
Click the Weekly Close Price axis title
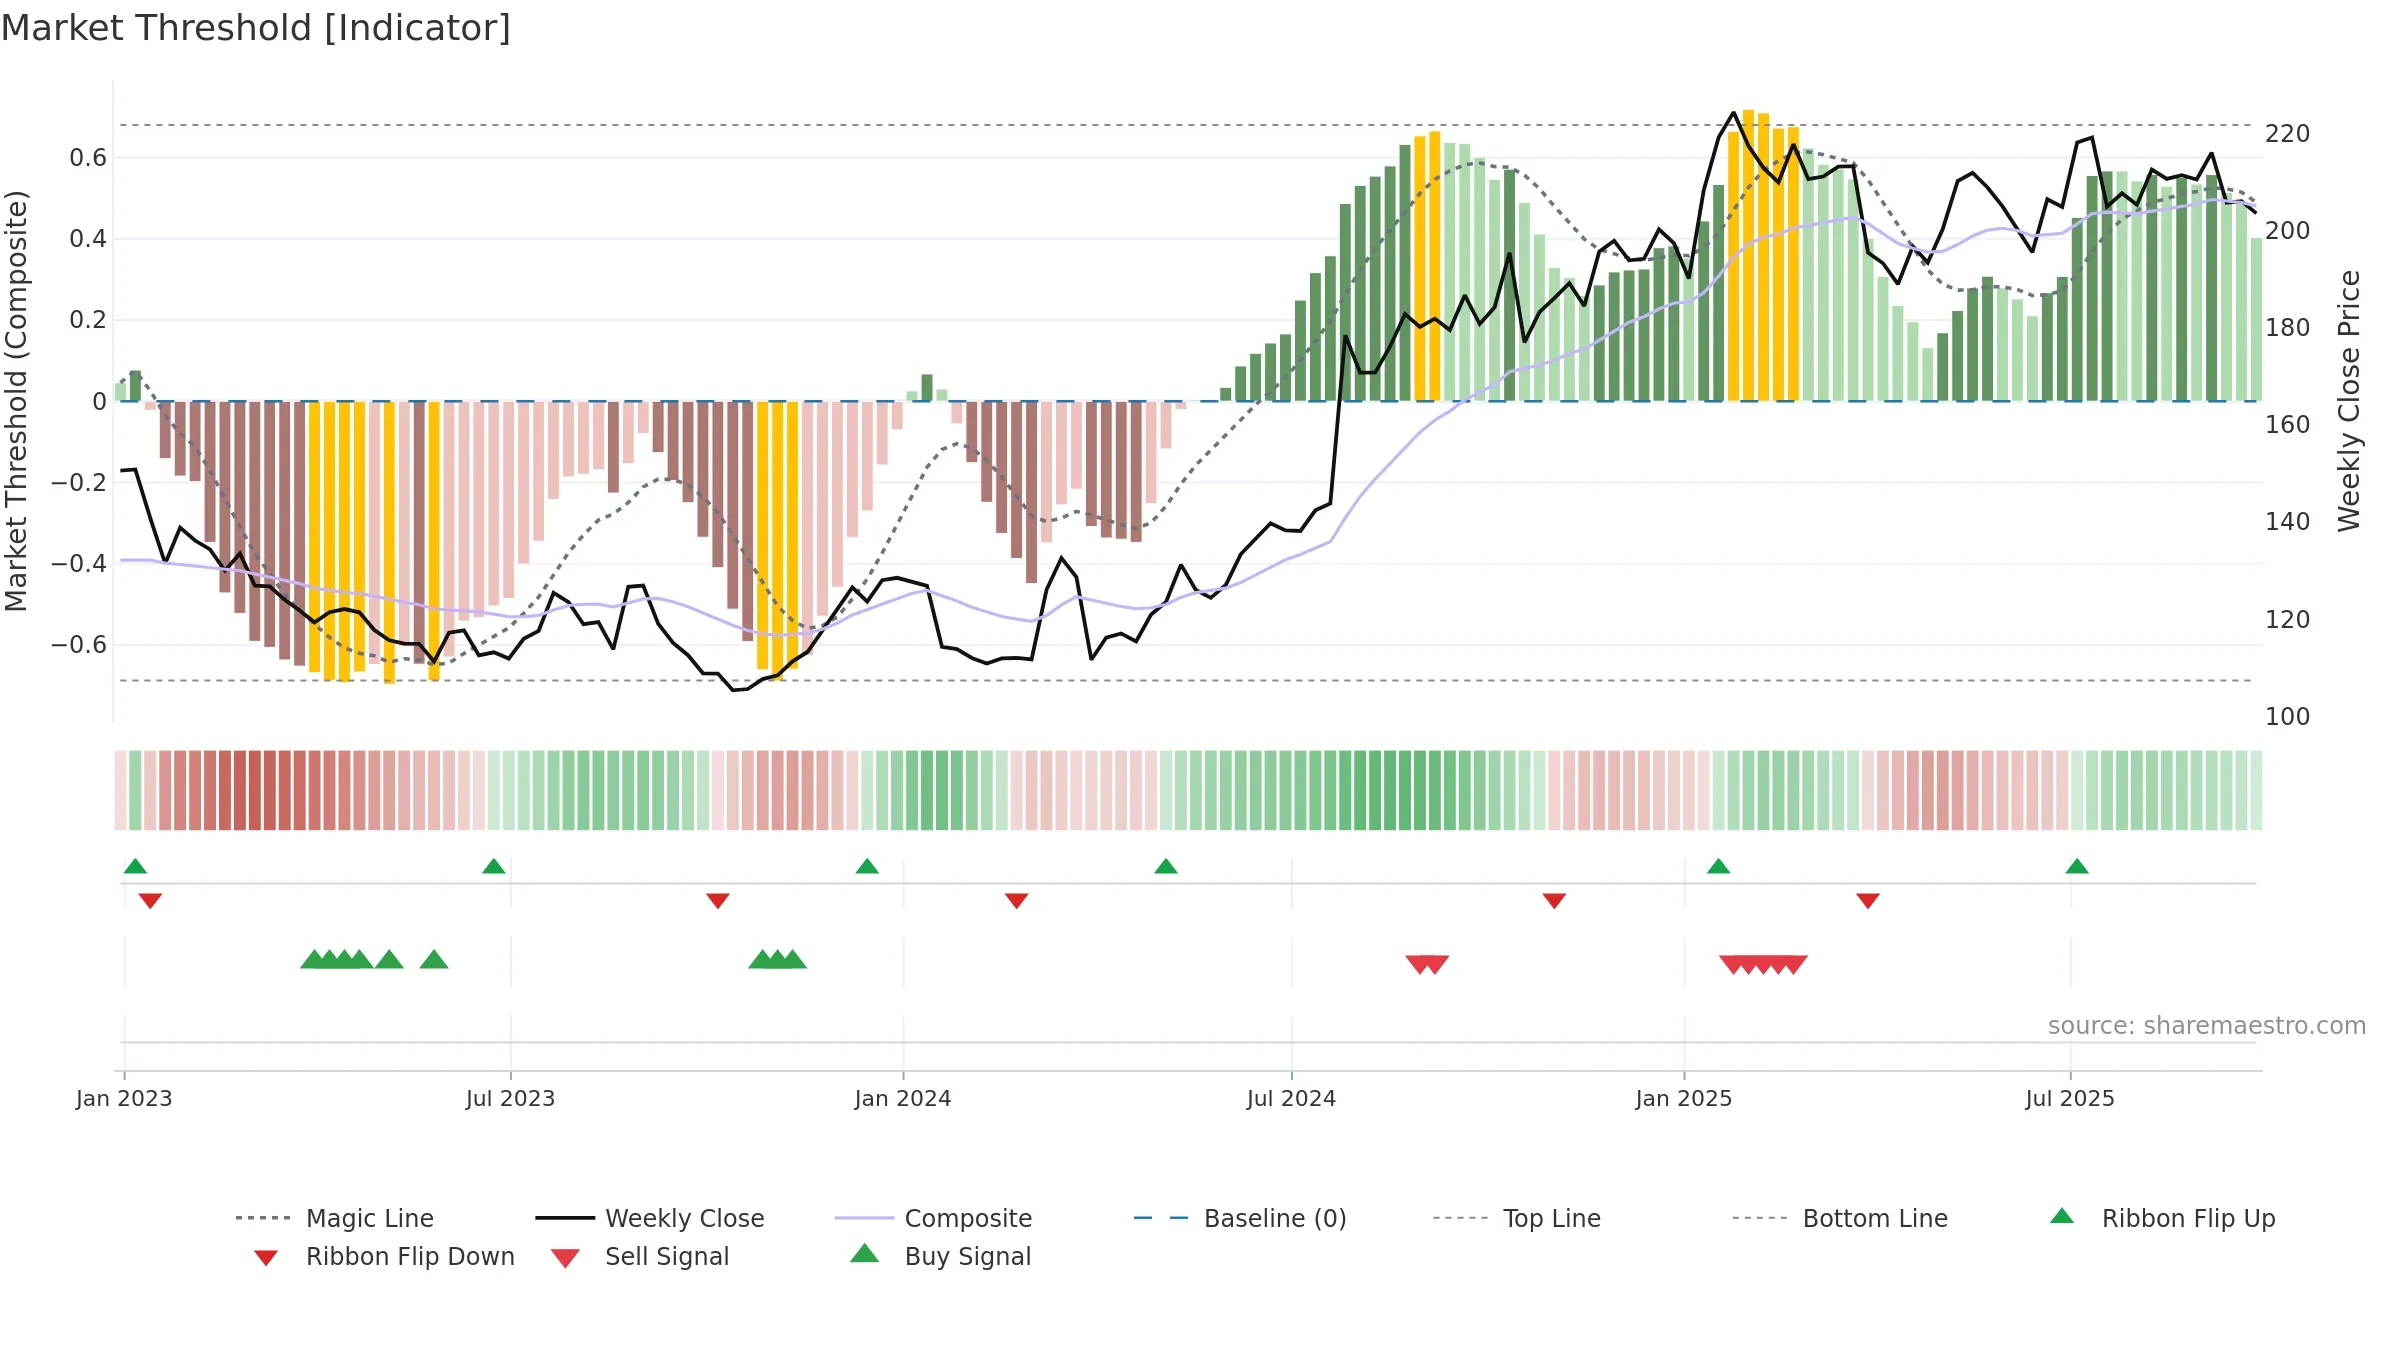pos(2349,401)
